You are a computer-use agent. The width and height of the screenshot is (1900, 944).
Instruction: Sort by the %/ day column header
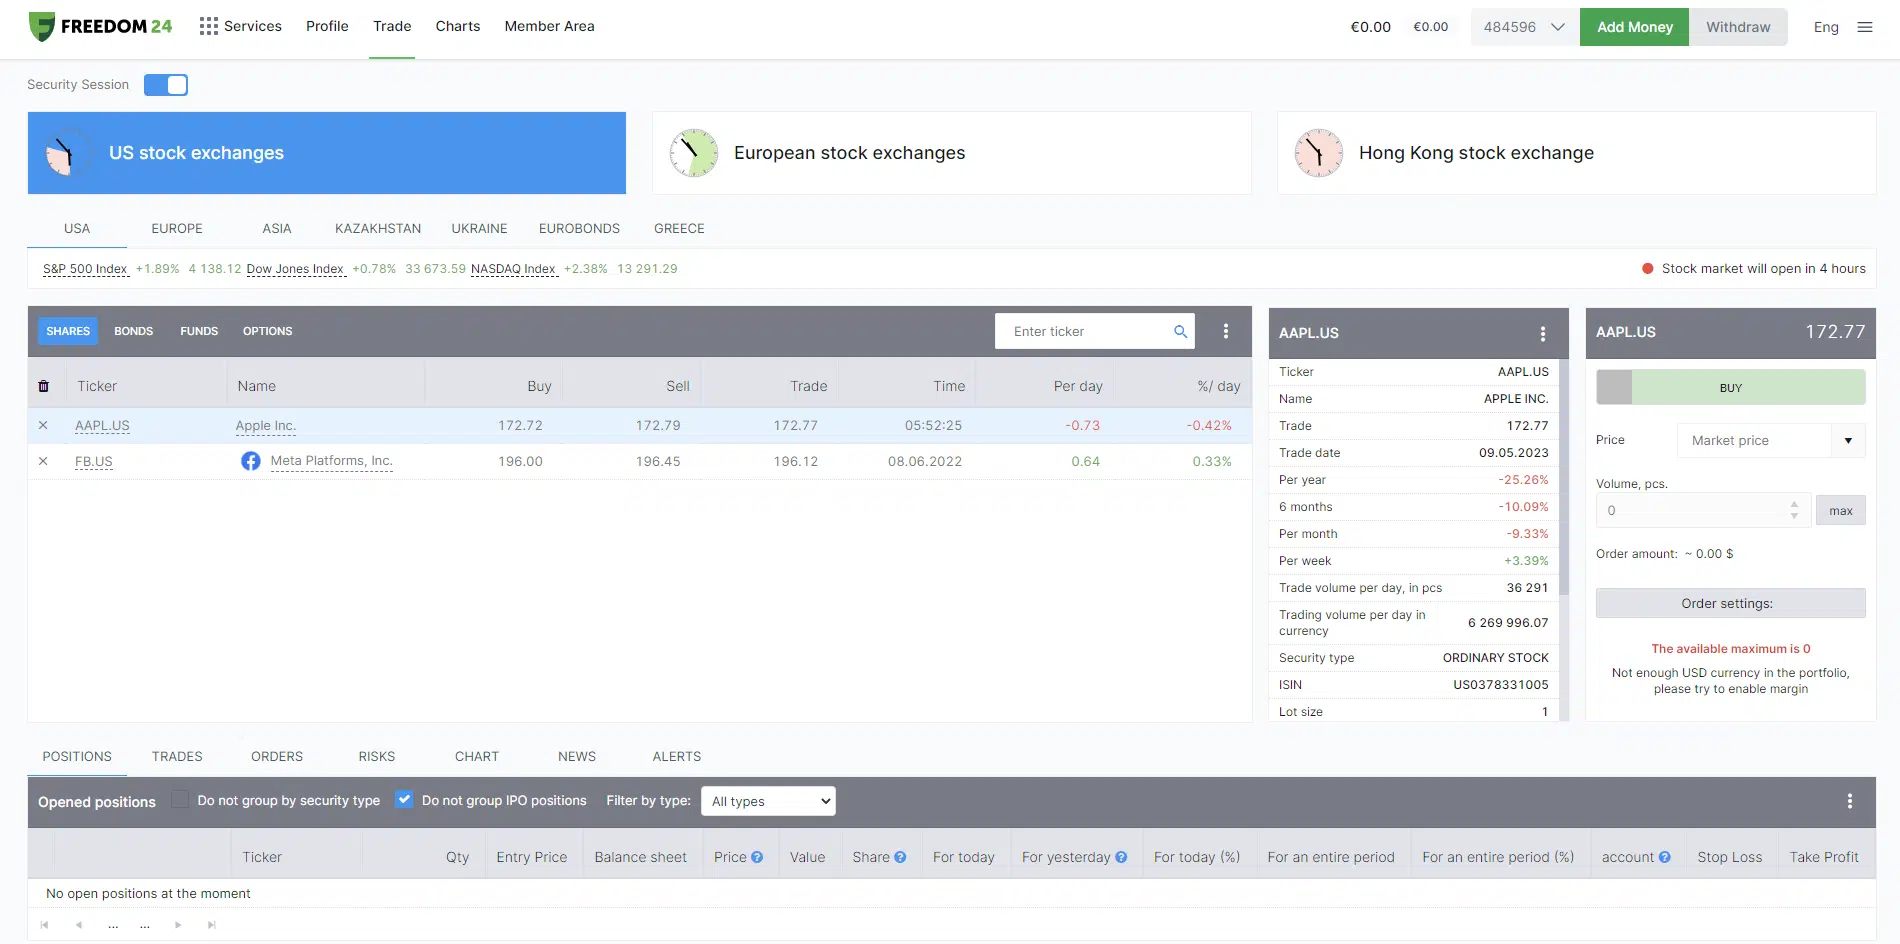tap(1219, 386)
